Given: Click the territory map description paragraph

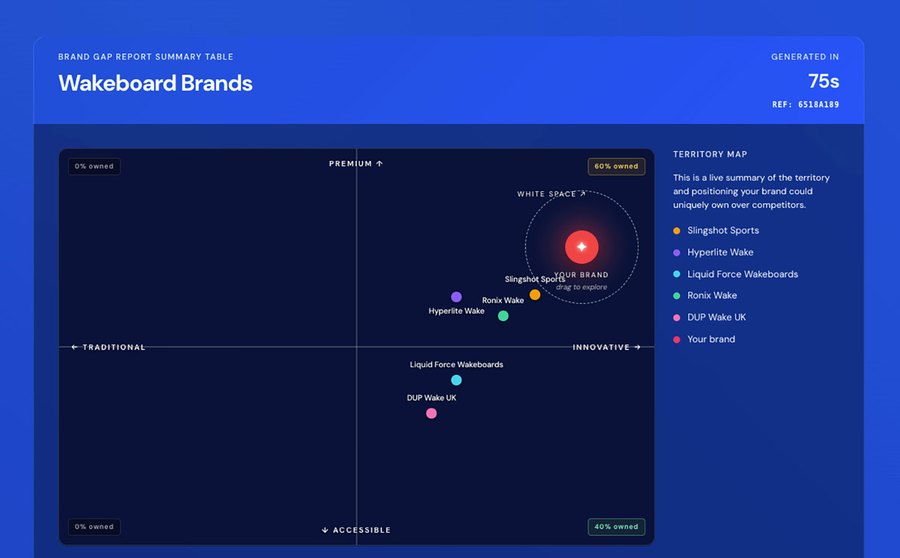Looking at the screenshot, I should click(751, 191).
